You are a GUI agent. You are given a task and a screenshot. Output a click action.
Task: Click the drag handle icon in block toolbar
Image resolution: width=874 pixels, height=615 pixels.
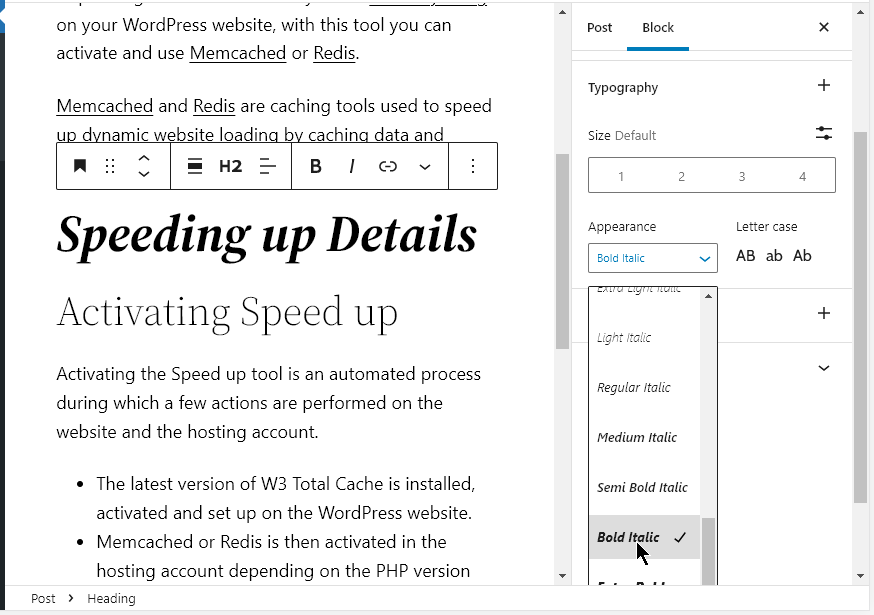click(111, 166)
